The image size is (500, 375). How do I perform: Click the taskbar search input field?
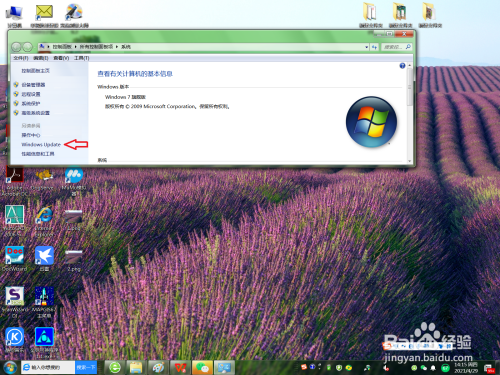(x=48, y=367)
